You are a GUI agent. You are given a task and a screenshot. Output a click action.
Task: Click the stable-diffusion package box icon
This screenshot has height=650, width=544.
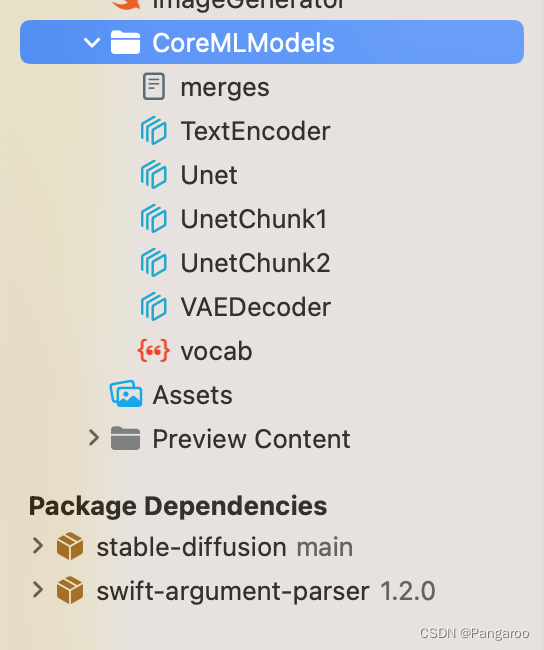[x=70, y=546]
